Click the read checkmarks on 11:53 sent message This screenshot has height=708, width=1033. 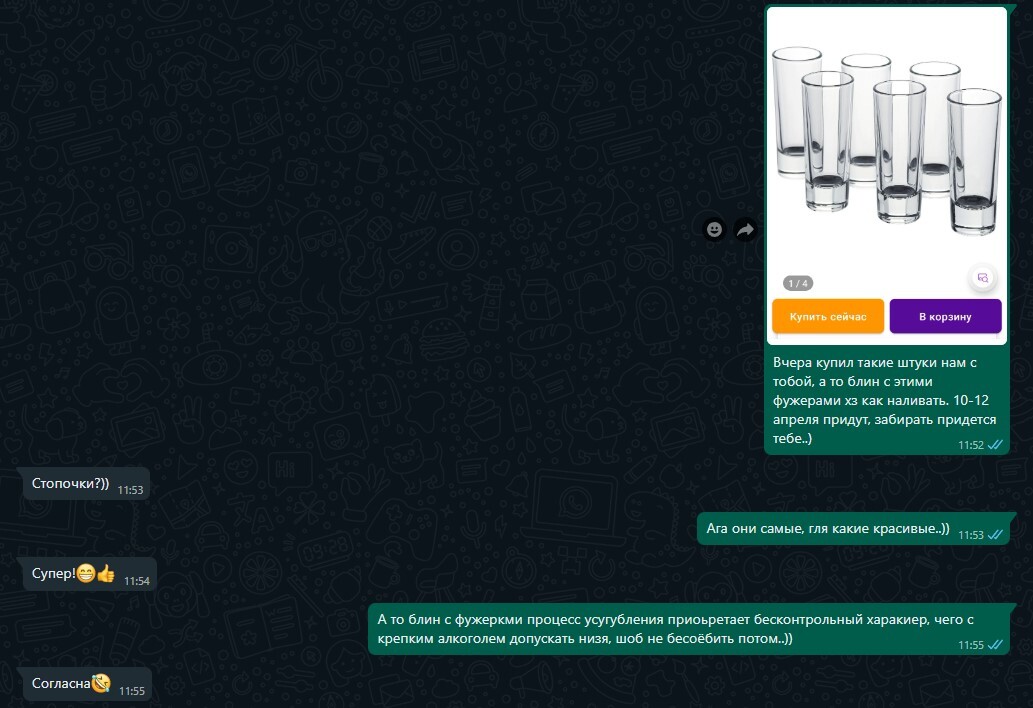[995, 535]
